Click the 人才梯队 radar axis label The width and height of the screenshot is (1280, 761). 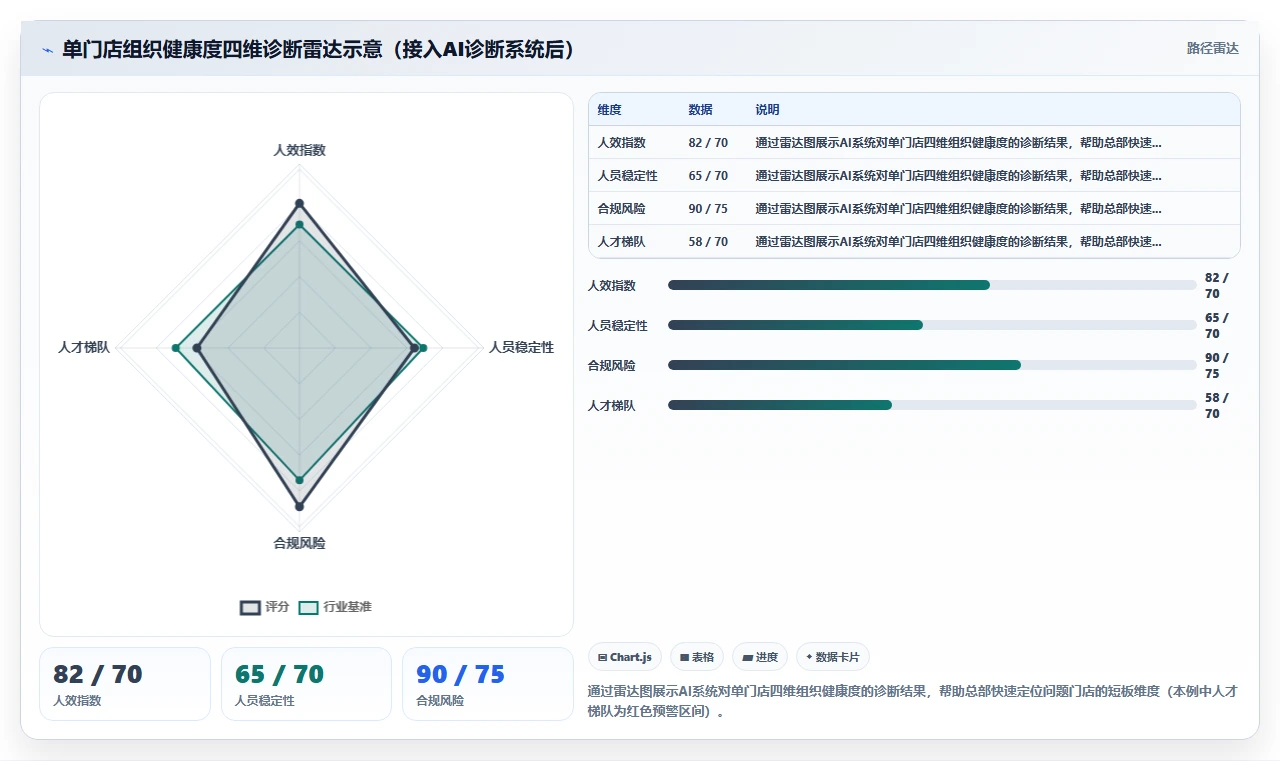tap(84, 347)
